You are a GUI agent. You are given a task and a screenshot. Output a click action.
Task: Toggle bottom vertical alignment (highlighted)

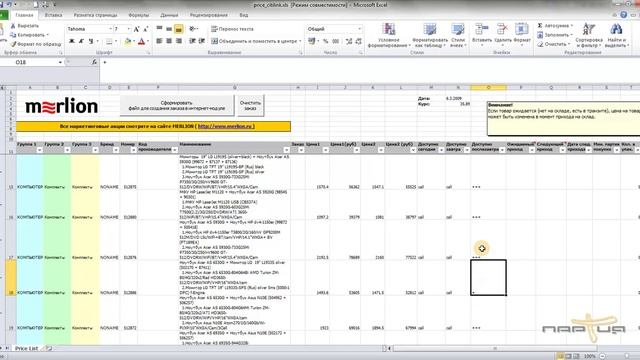[x=178, y=29]
